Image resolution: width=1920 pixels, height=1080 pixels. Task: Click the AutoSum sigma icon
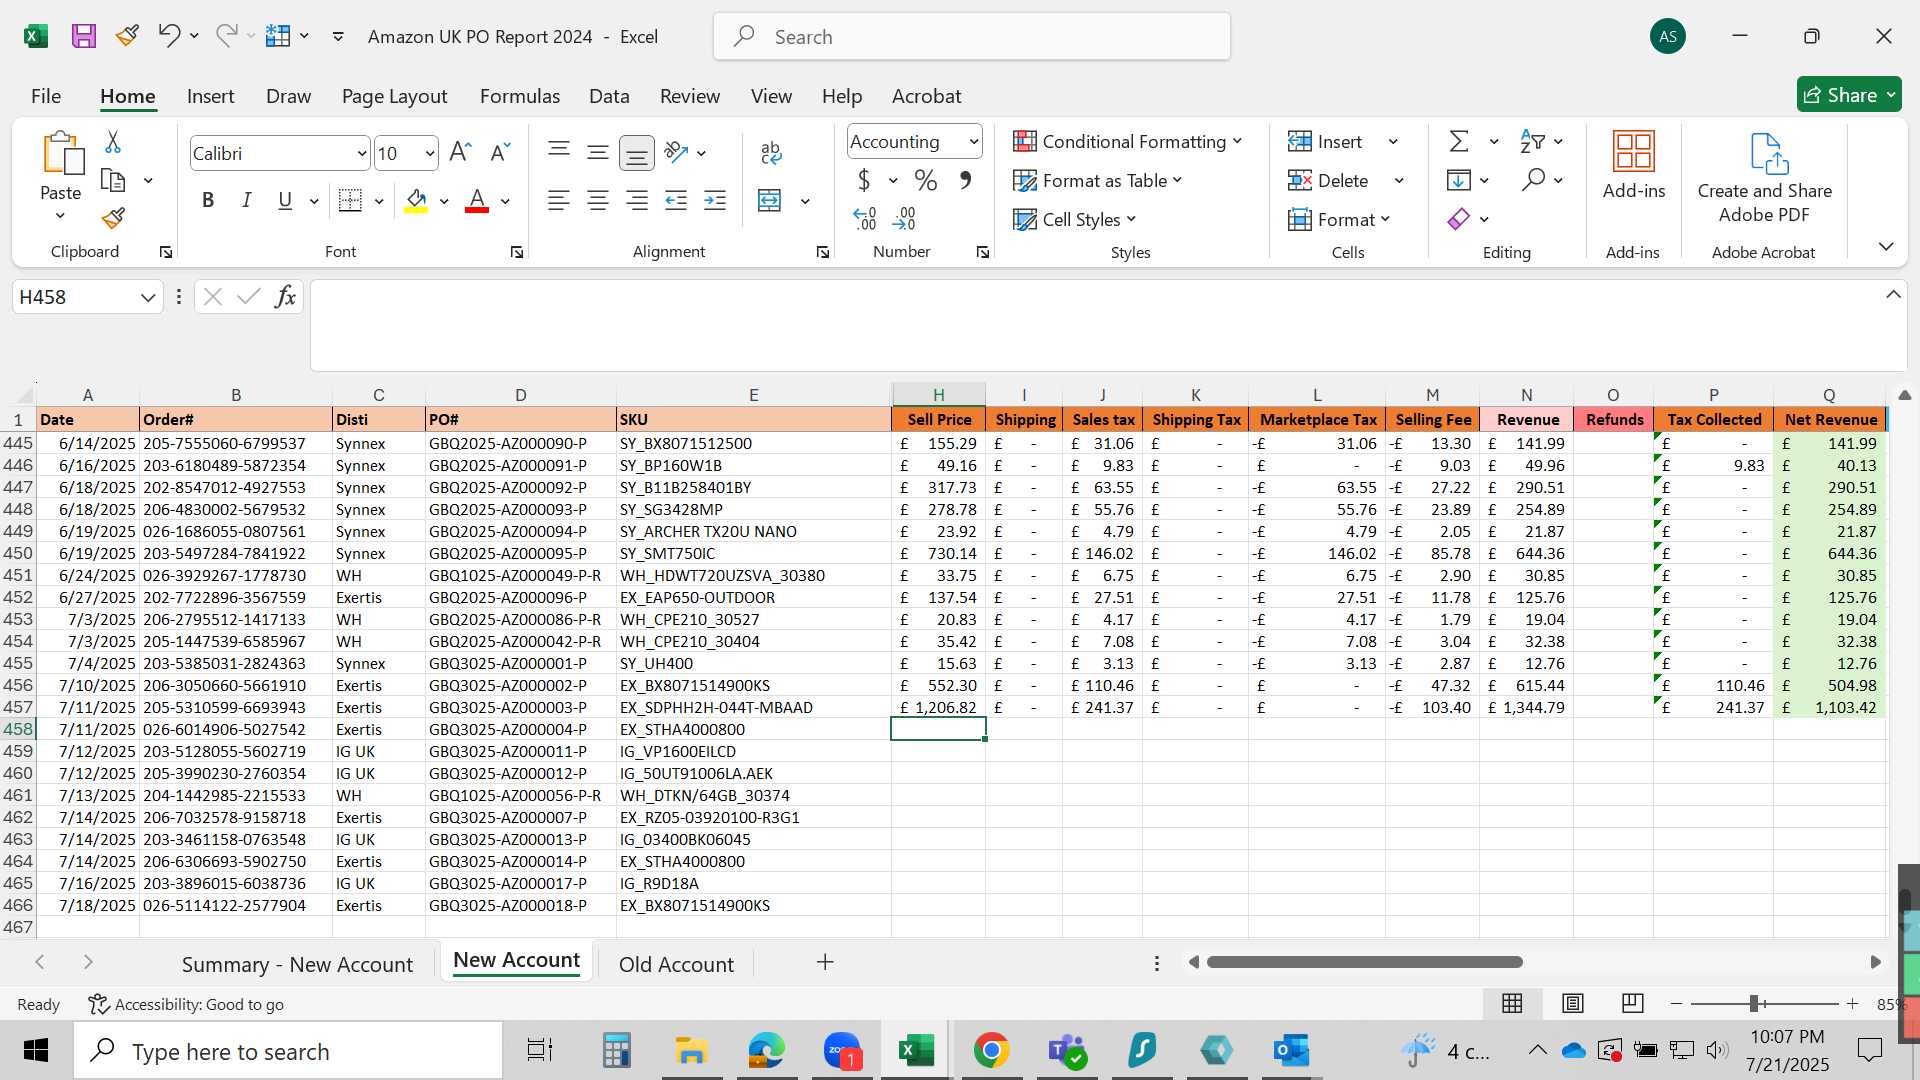click(x=1459, y=141)
